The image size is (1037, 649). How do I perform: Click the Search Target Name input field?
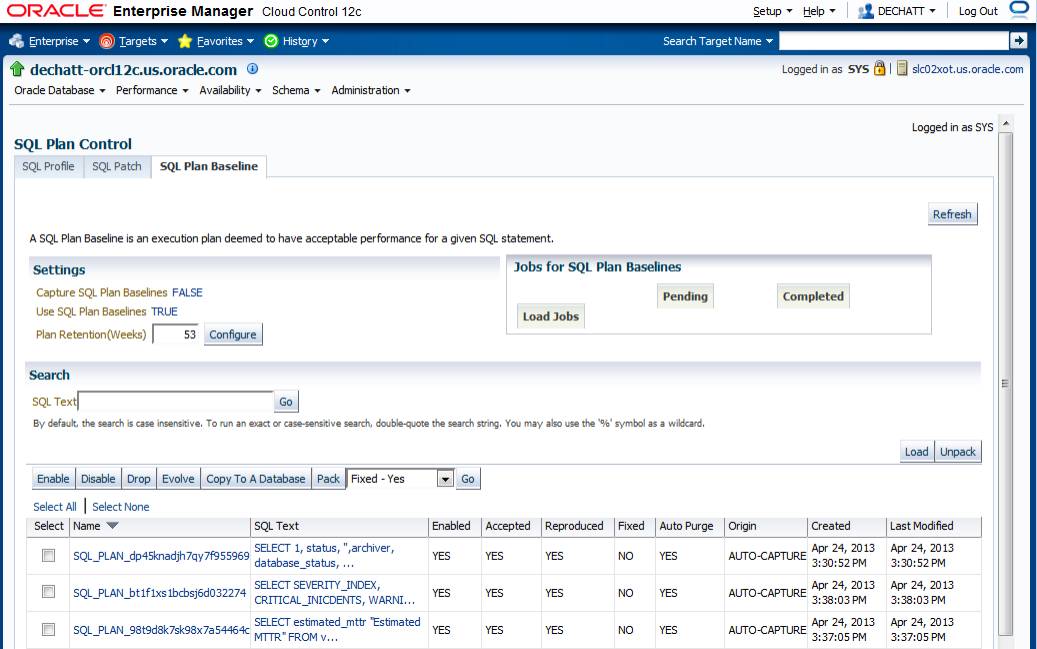click(894, 41)
